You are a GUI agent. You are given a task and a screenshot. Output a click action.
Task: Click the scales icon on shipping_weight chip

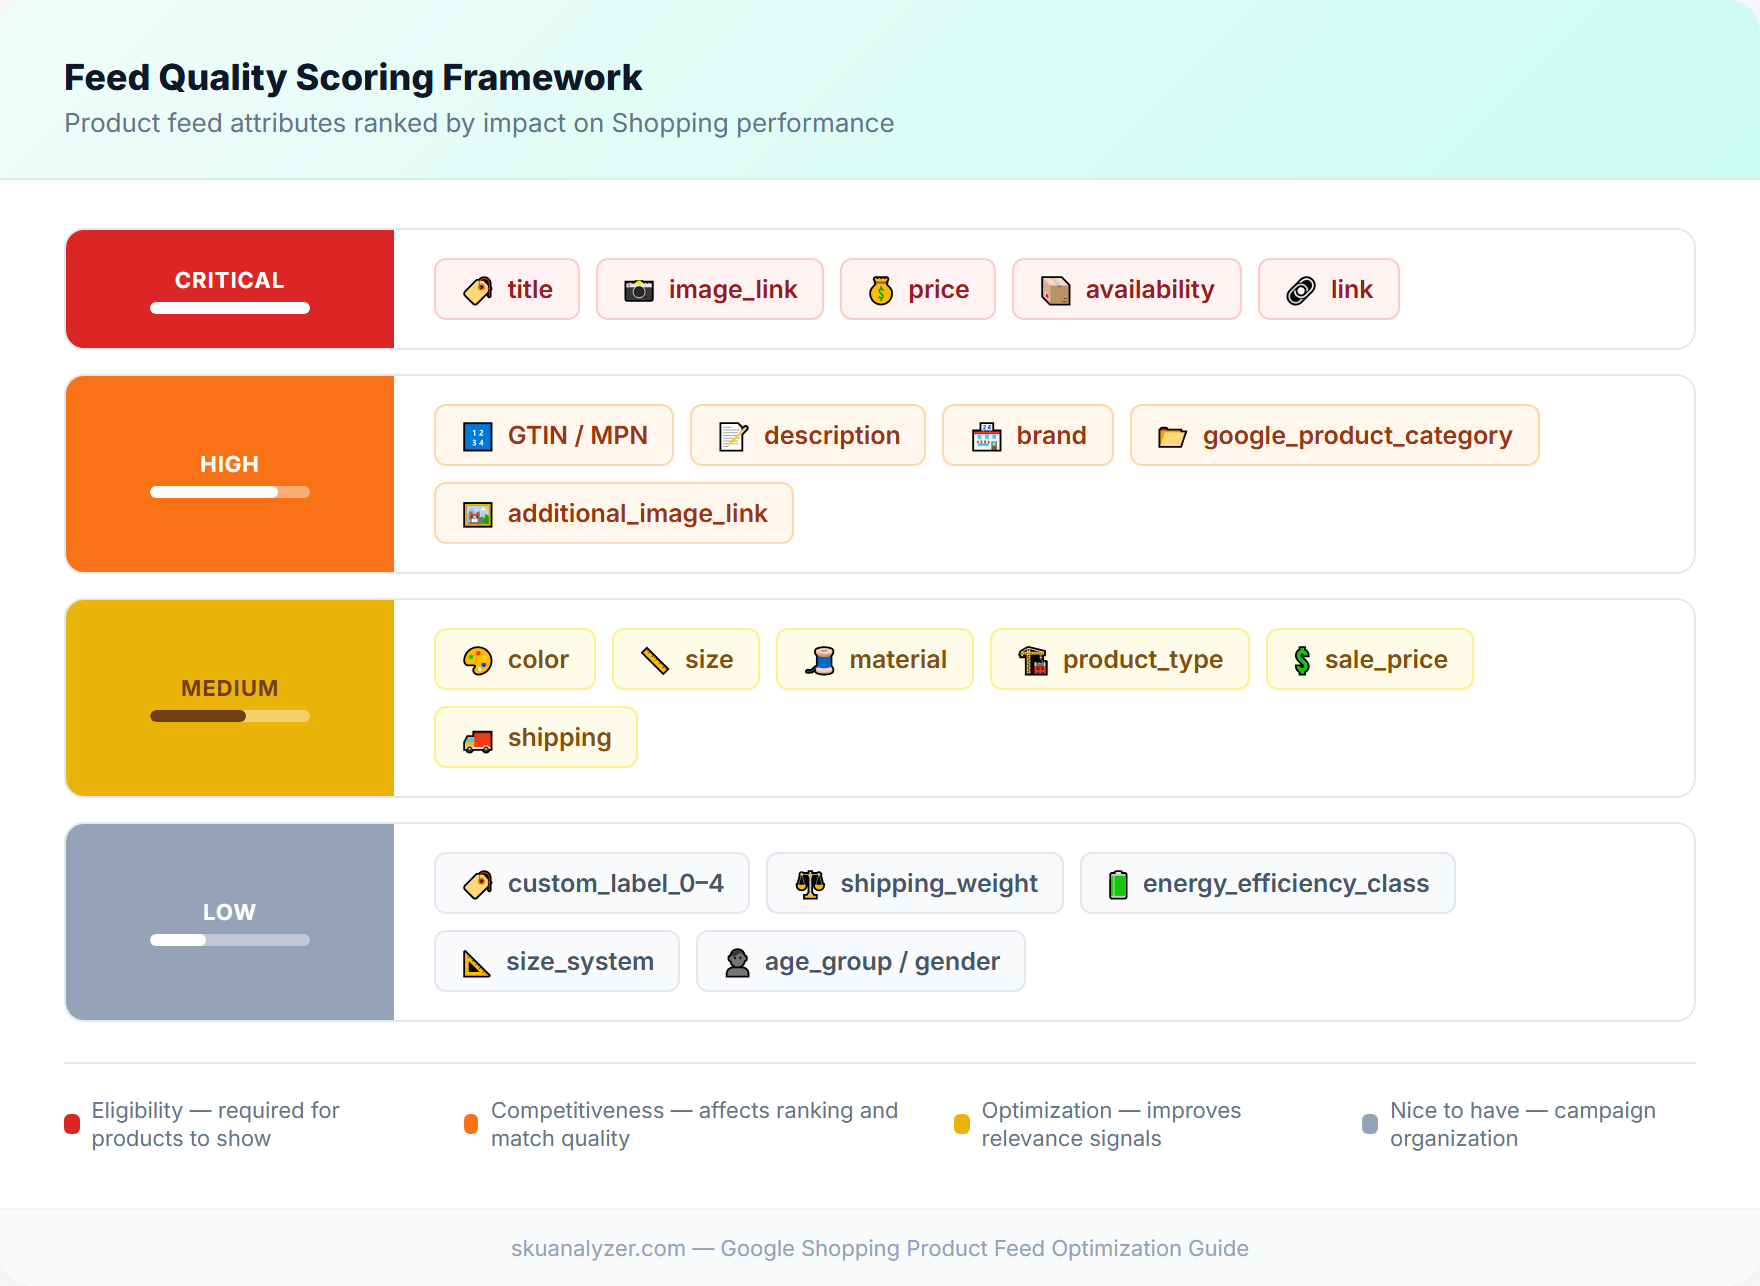(810, 883)
